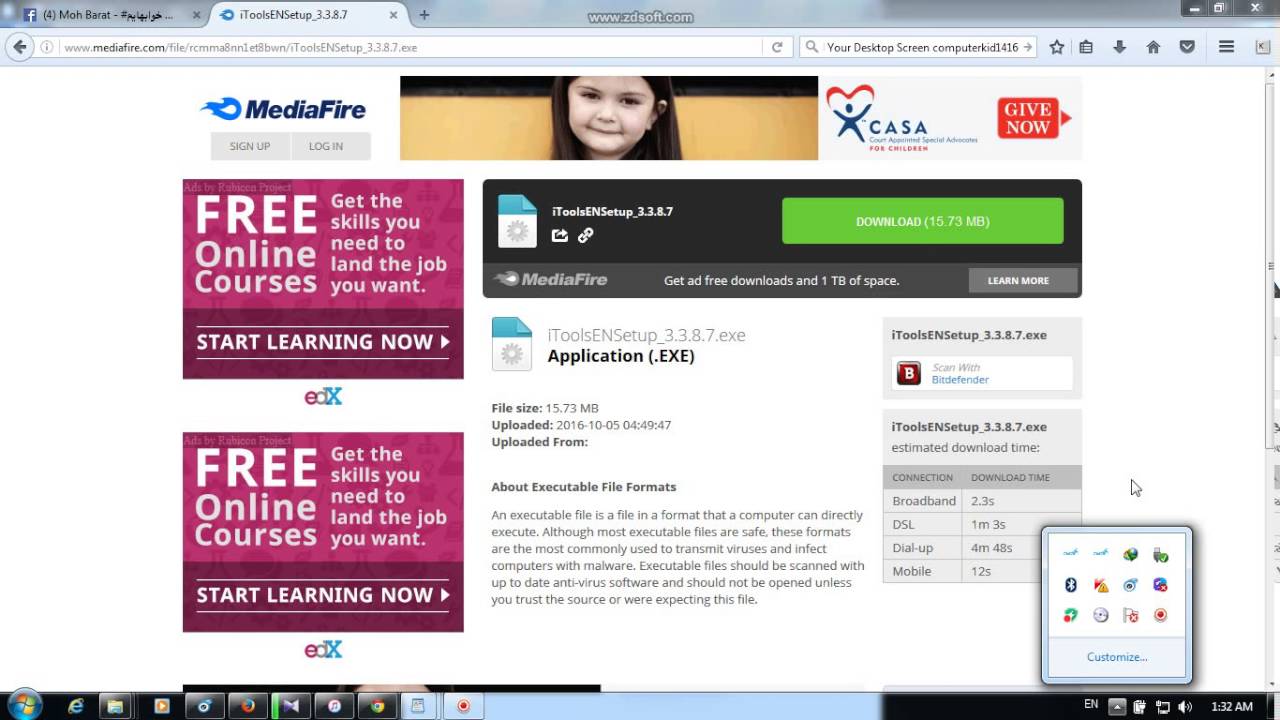Open the media player taskbar icon
Image resolution: width=1280 pixels, height=720 pixels.
tap(161, 705)
